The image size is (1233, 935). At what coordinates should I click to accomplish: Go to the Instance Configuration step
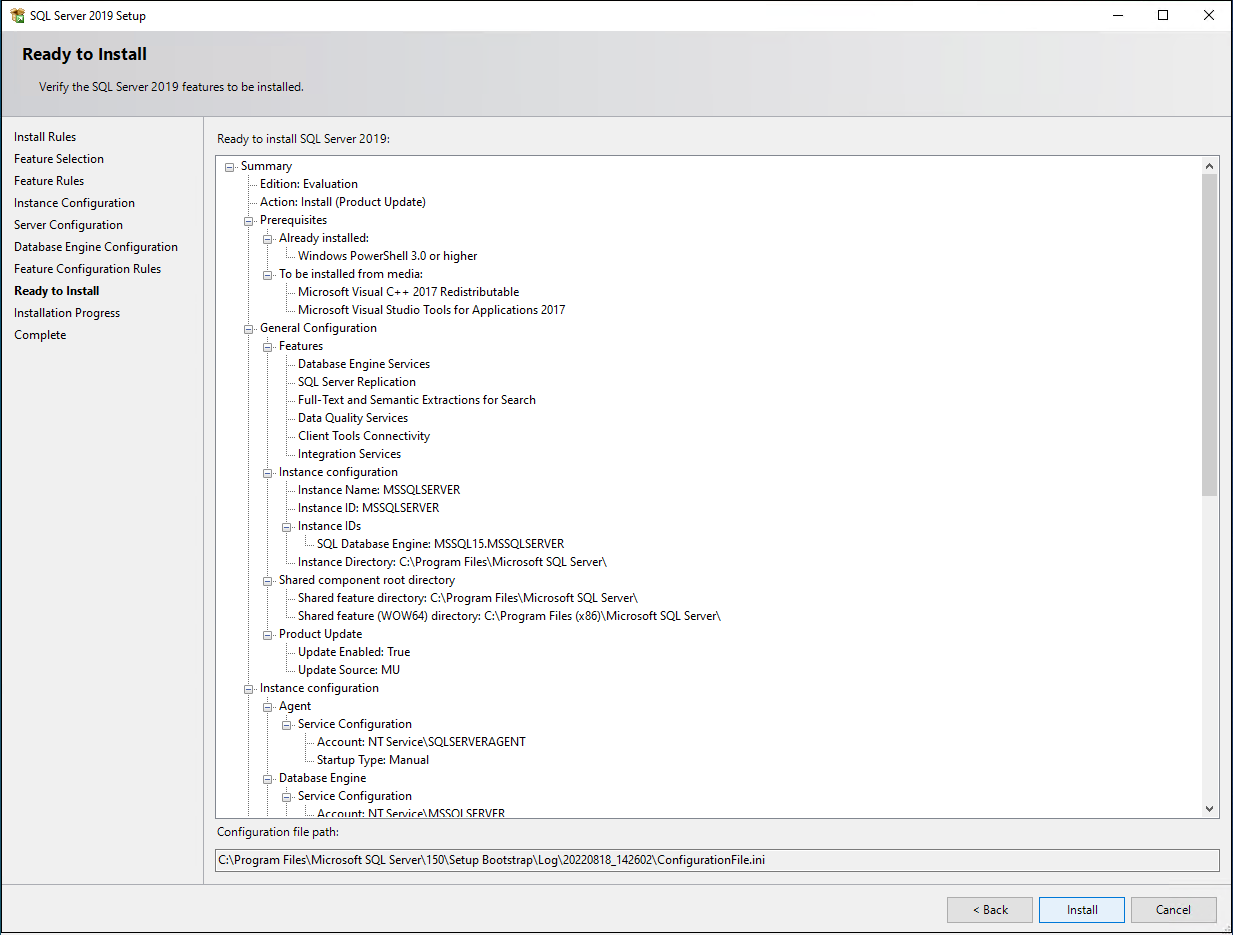[74, 203]
